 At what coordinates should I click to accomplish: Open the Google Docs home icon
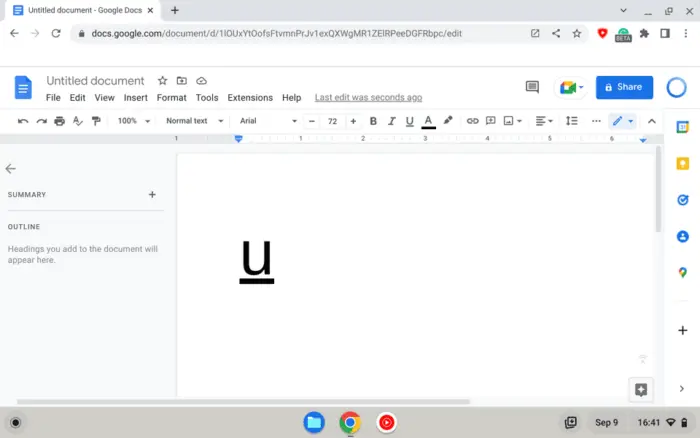click(23, 87)
